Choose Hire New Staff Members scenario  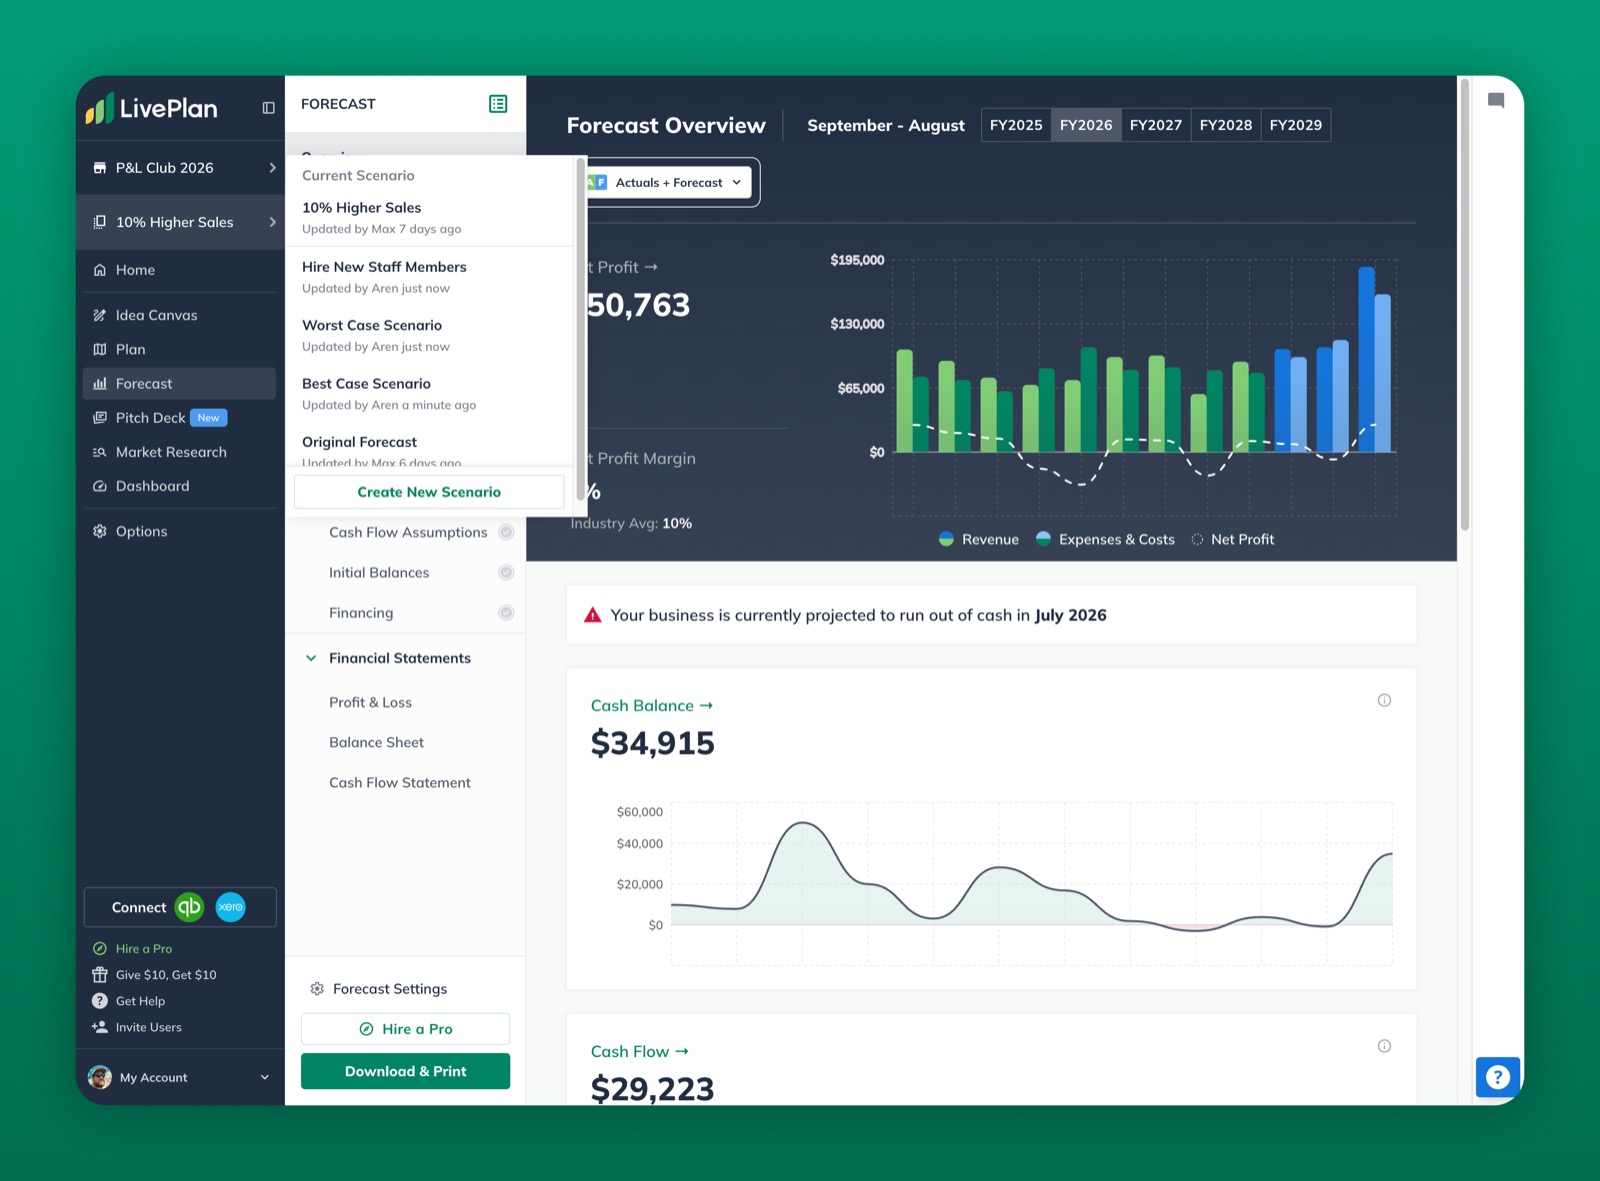(x=430, y=276)
